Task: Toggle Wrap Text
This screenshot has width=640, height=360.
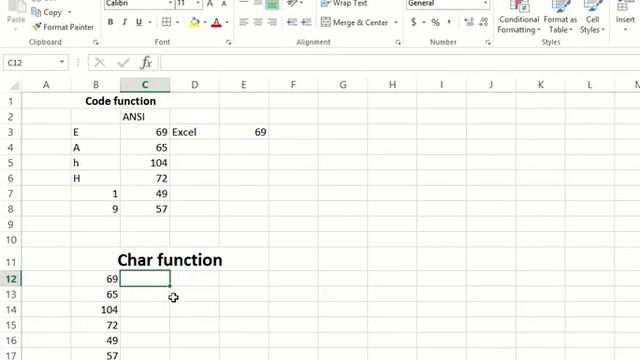Action: [344, 3]
